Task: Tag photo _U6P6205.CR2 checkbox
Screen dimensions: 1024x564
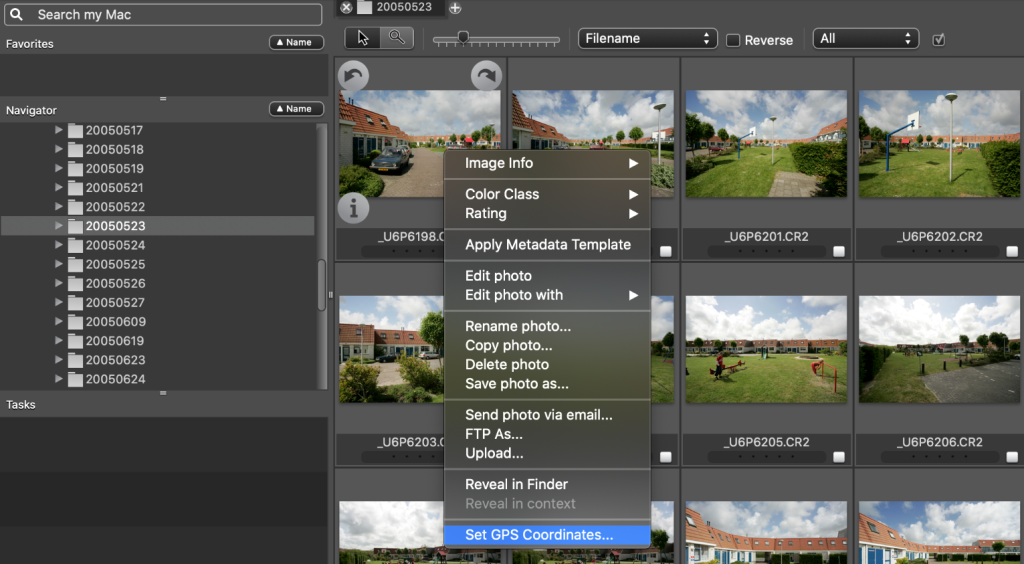Action: point(839,457)
